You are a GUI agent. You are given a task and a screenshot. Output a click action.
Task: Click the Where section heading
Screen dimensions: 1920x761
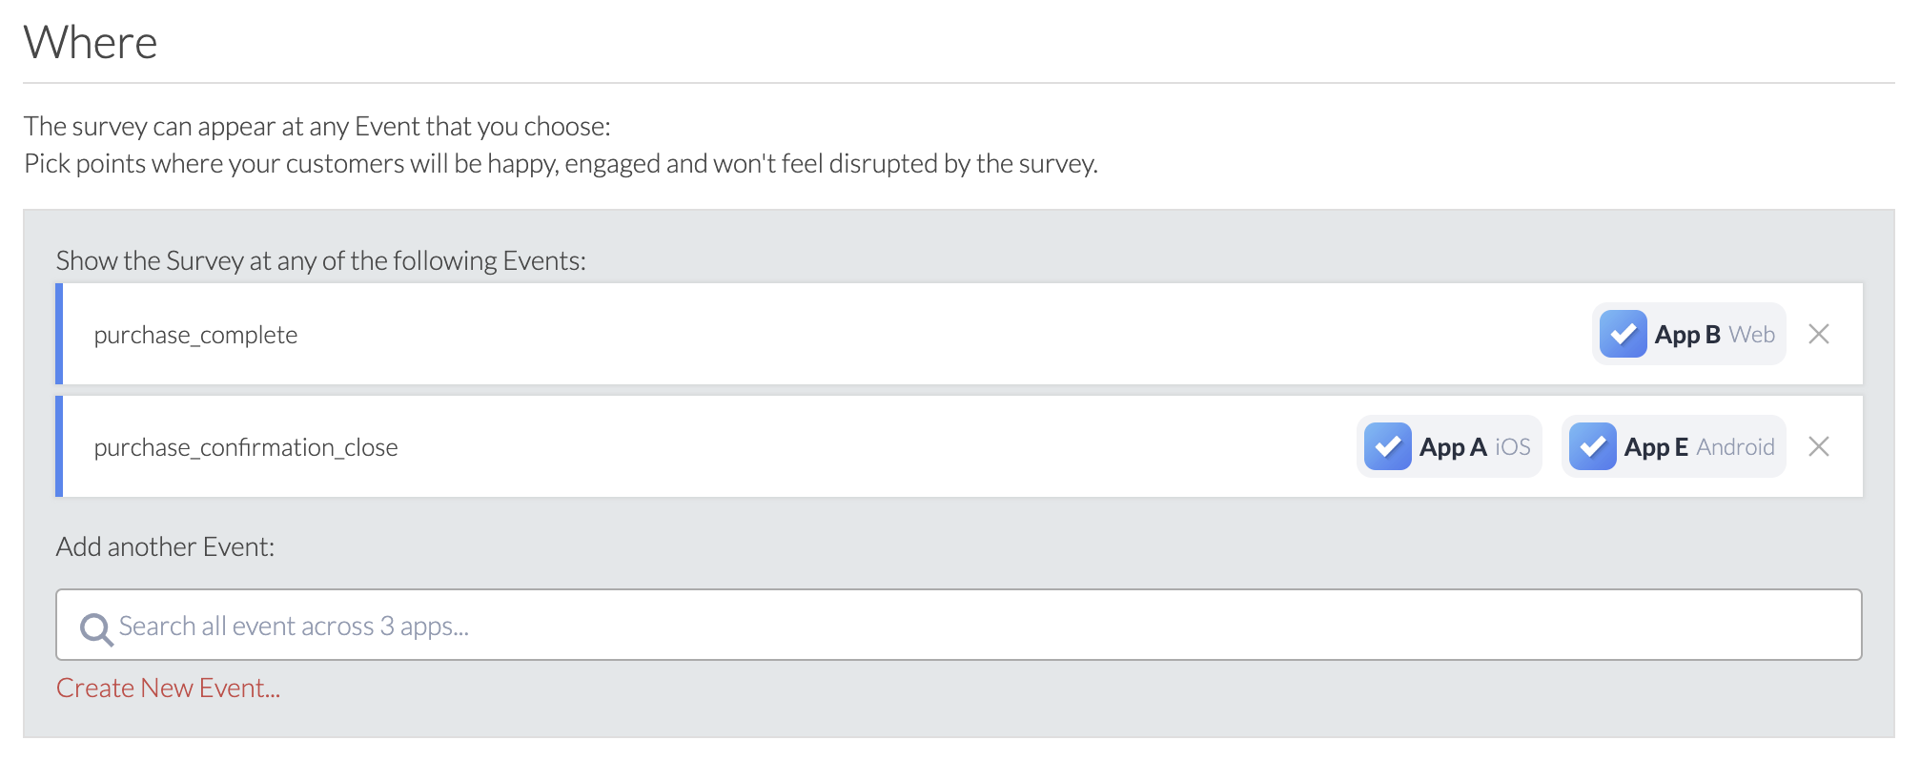pos(91,42)
